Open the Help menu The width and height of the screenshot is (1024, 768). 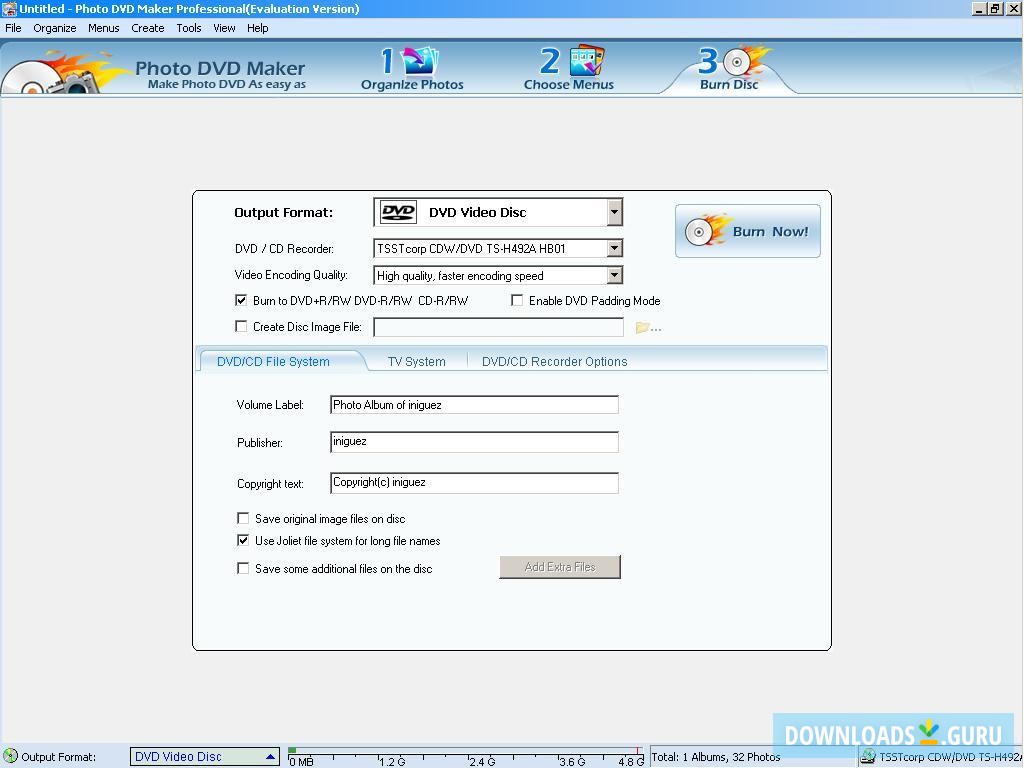[x=257, y=28]
